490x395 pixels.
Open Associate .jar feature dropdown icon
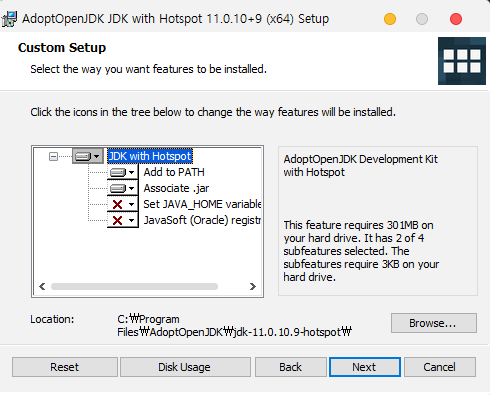coord(122,188)
